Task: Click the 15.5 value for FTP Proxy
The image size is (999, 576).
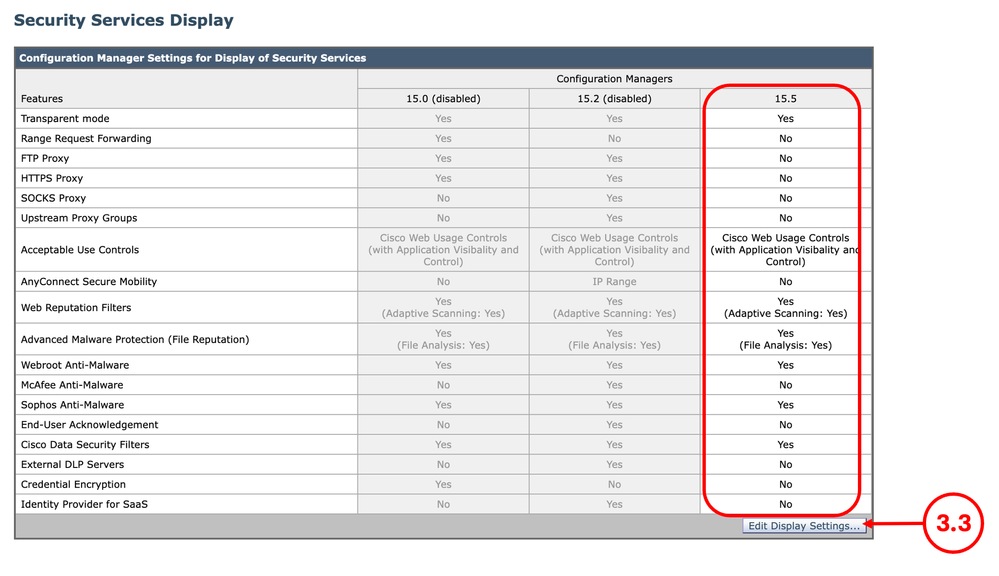Action: 786,158
